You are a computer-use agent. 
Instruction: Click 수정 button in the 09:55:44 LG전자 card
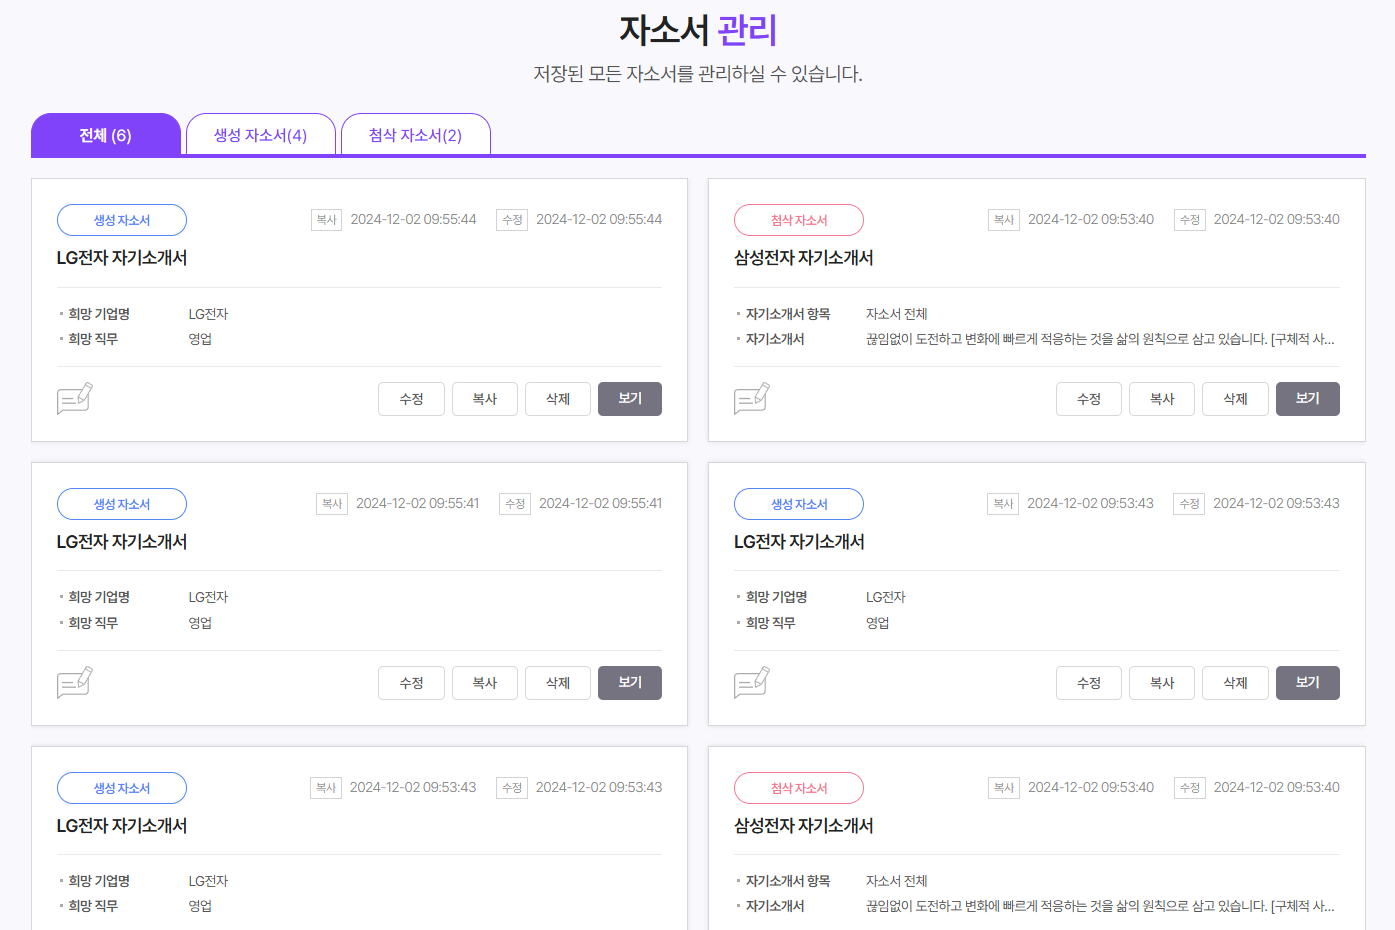[411, 399]
